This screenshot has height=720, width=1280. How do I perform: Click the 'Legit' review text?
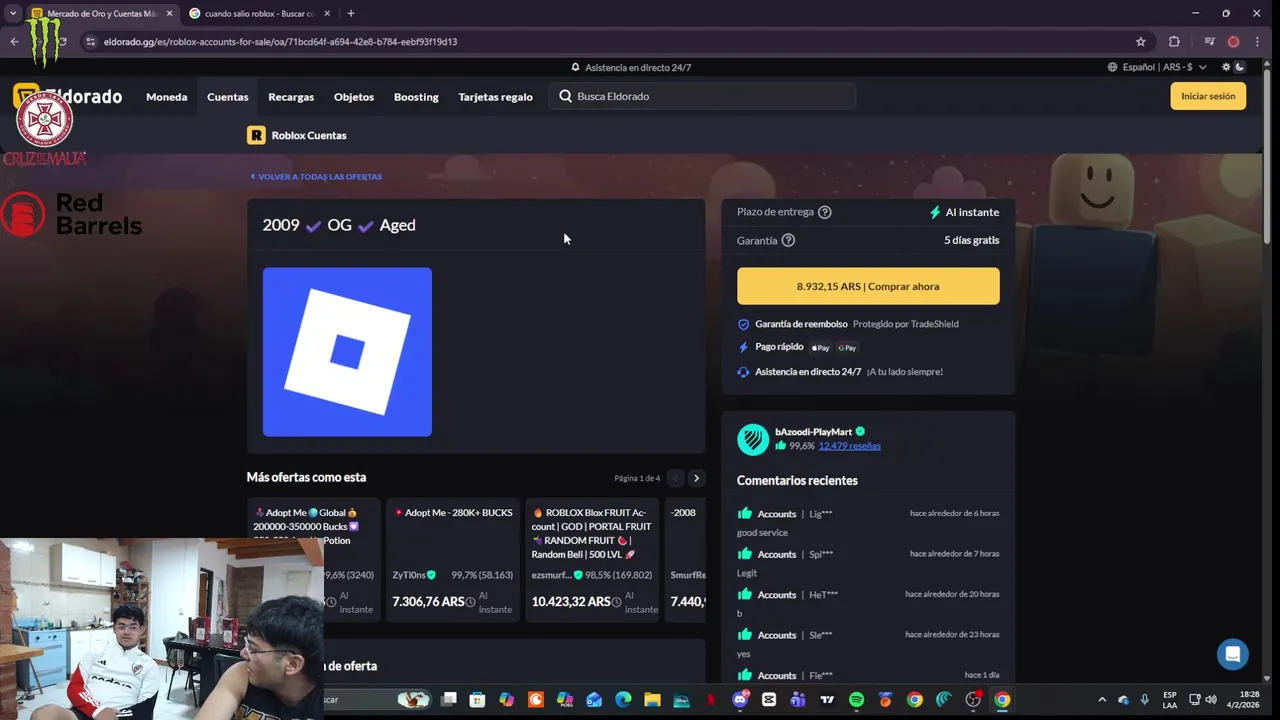[747, 573]
